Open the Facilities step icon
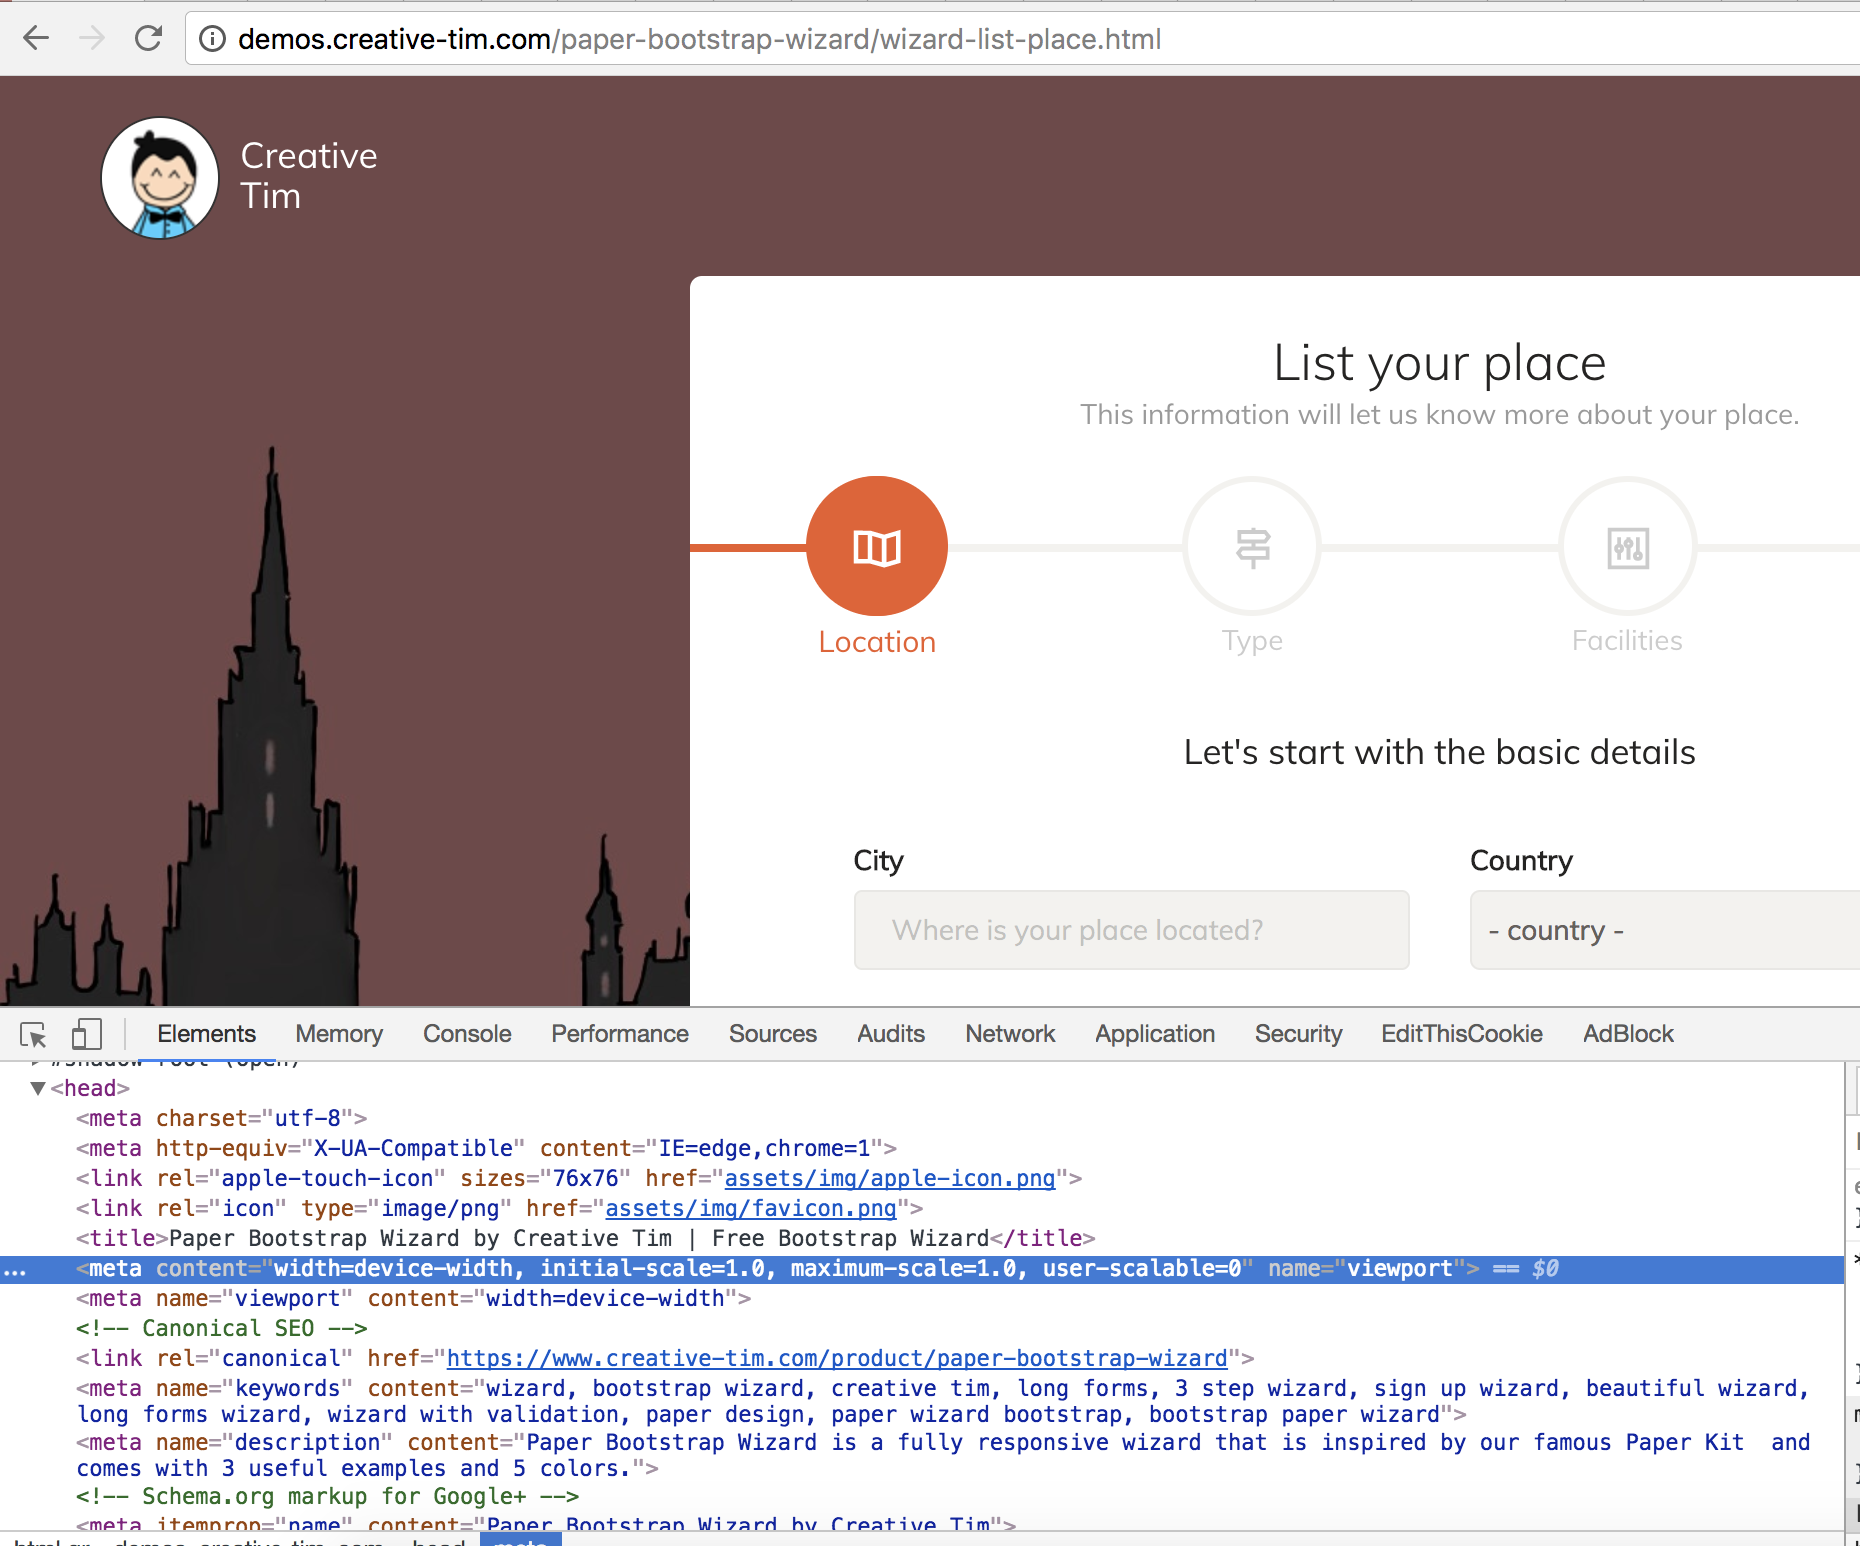Screen dimensions: 1860x1546 pyautogui.click(x=1626, y=546)
